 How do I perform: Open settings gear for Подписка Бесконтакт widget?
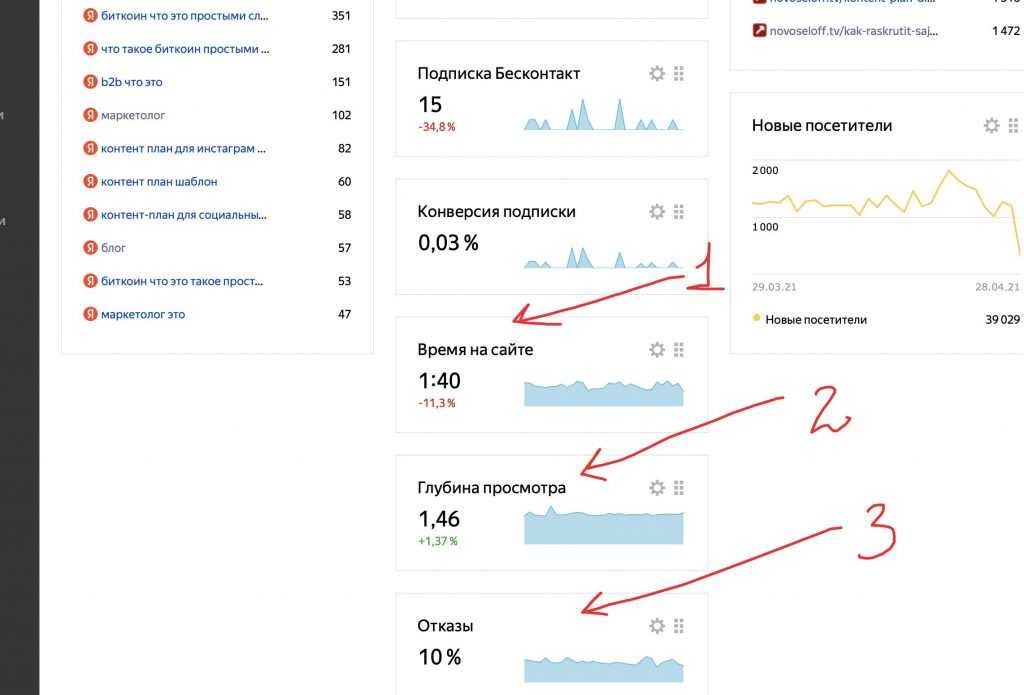(x=657, y=73)
